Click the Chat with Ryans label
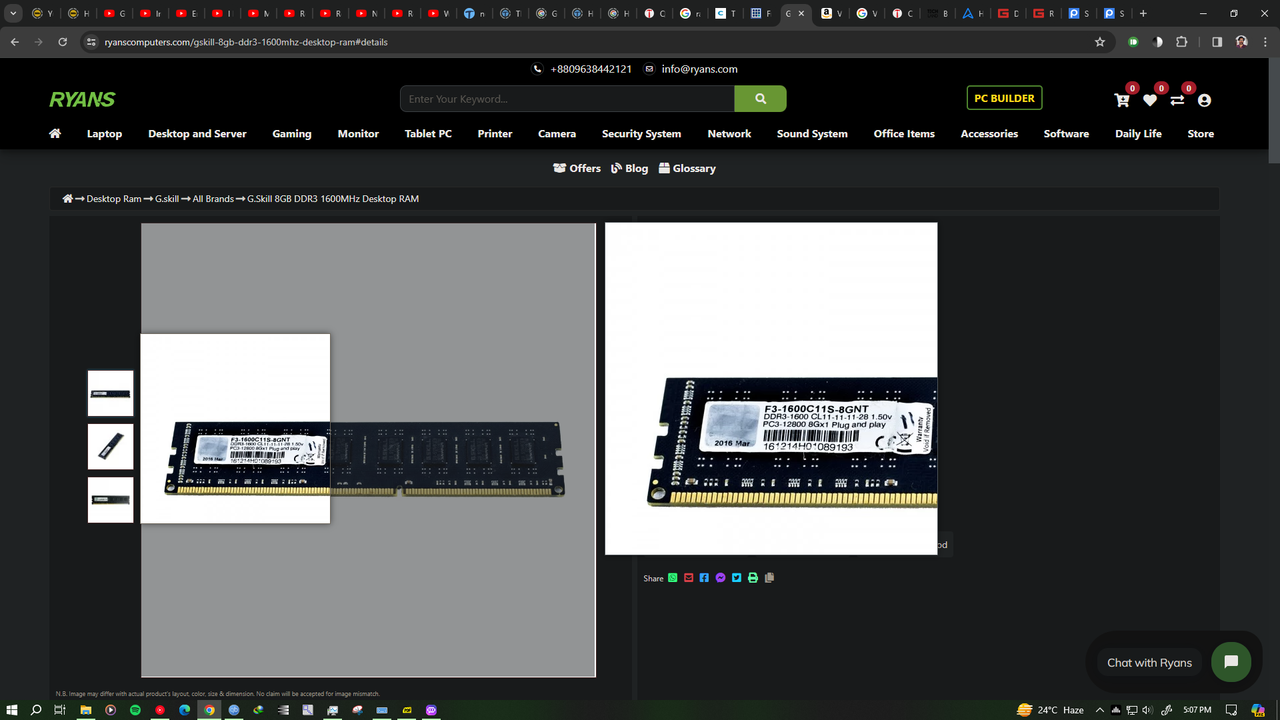Viewport: 1280px width, 720px height. 1149,662
